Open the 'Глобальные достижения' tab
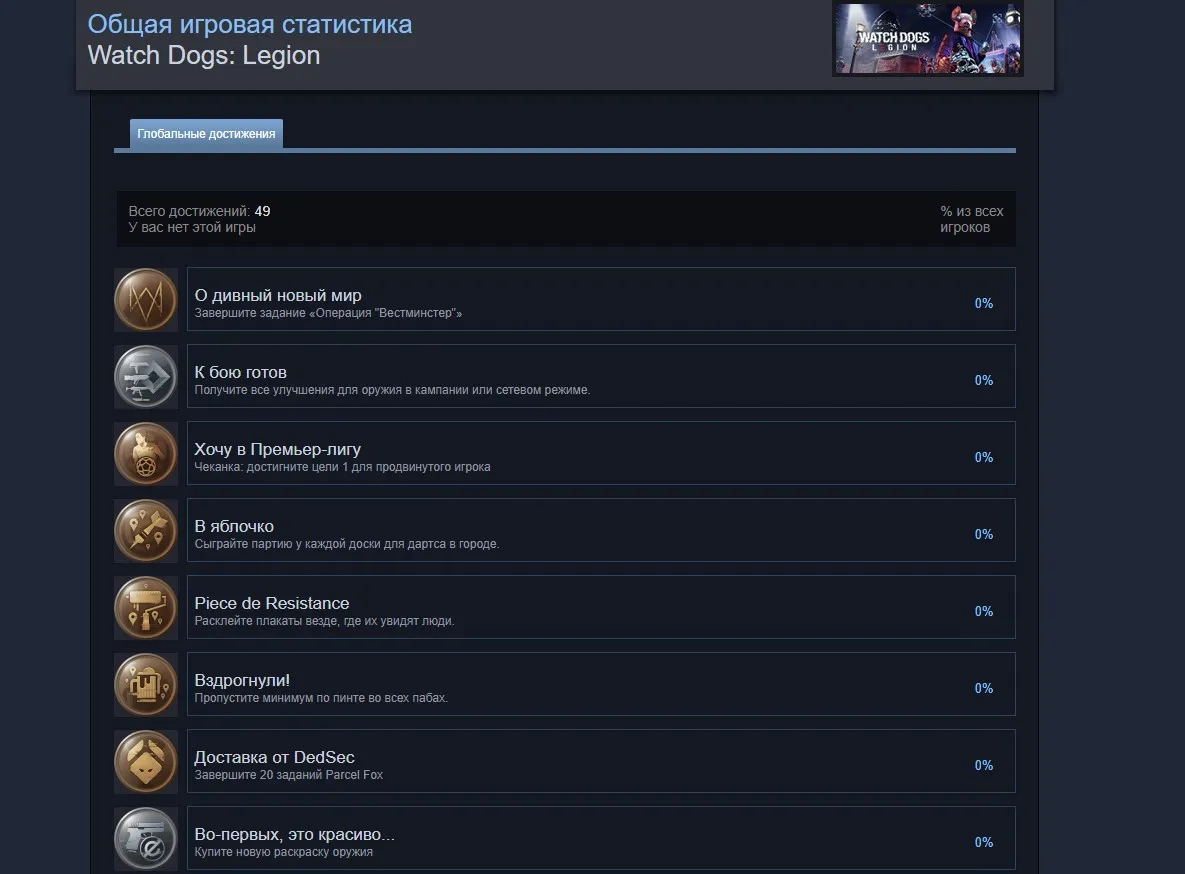The image size is (1185, 874). point(206,134)
